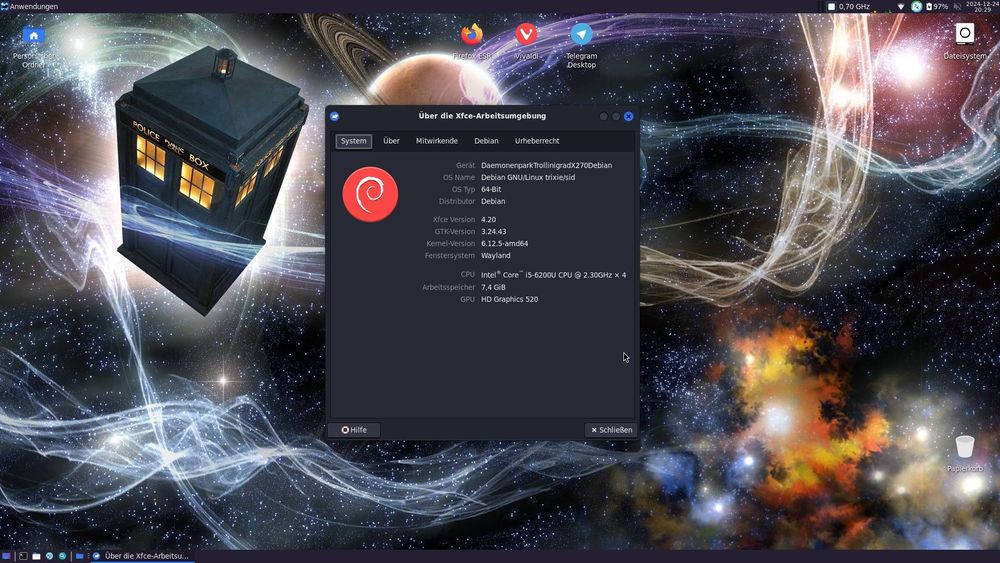Open the Papierkorb trash icon
The height and width of the screenshot is (563, 1000).
(964, 446)
